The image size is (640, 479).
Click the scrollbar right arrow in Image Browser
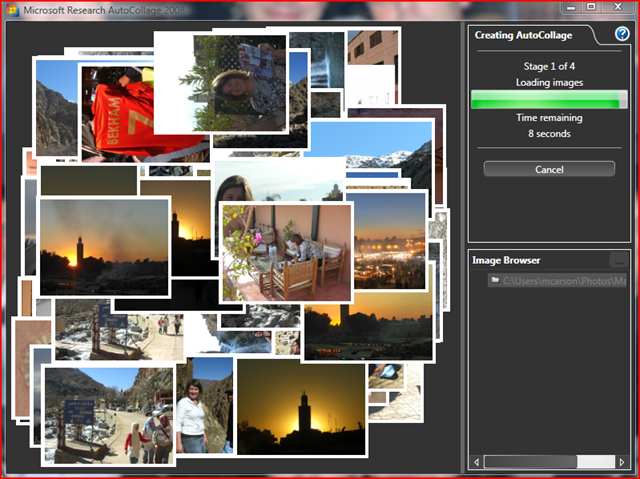click(x=623, y=462)
